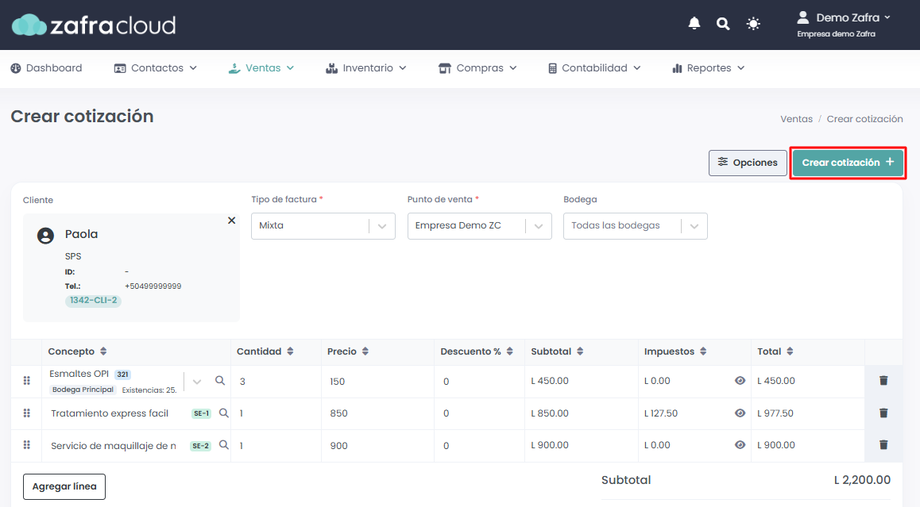Click the search magnifier in header

723,23
